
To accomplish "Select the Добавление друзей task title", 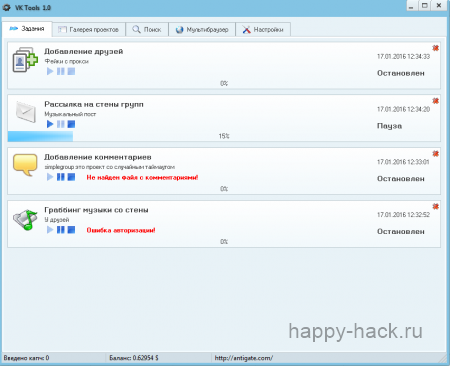I will 84,51.
